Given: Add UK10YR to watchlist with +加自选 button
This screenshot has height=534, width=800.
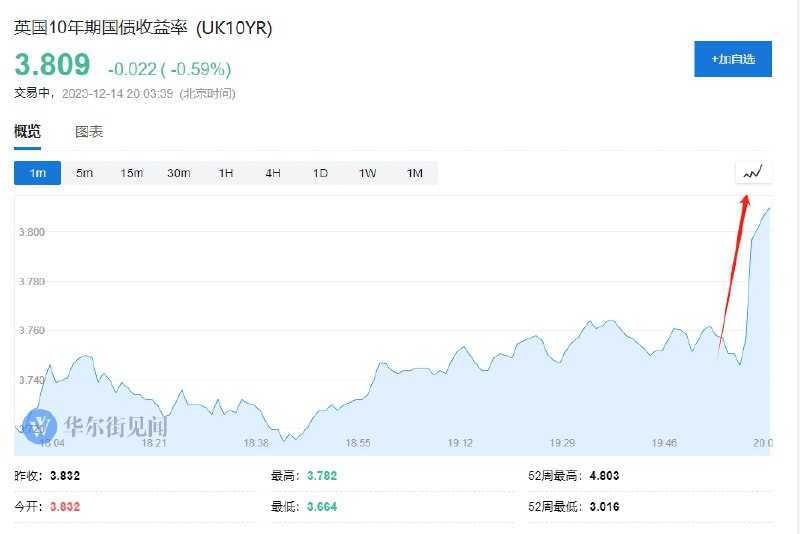Looking at the screenshot, I should (x=733, y=59).
